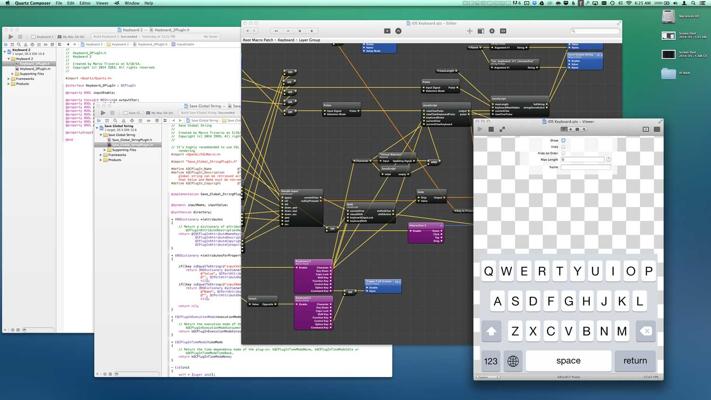Open the desktop folder icon
711x400 pixels.
click(x=668, y=73)
